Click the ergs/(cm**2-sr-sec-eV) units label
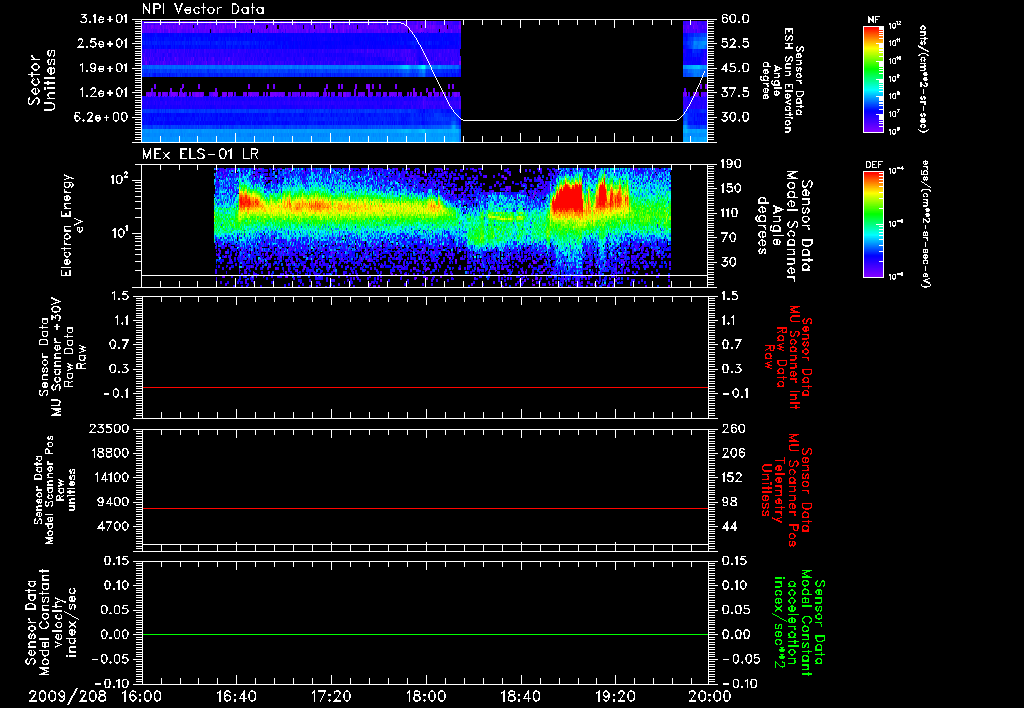 coord(927,223)
